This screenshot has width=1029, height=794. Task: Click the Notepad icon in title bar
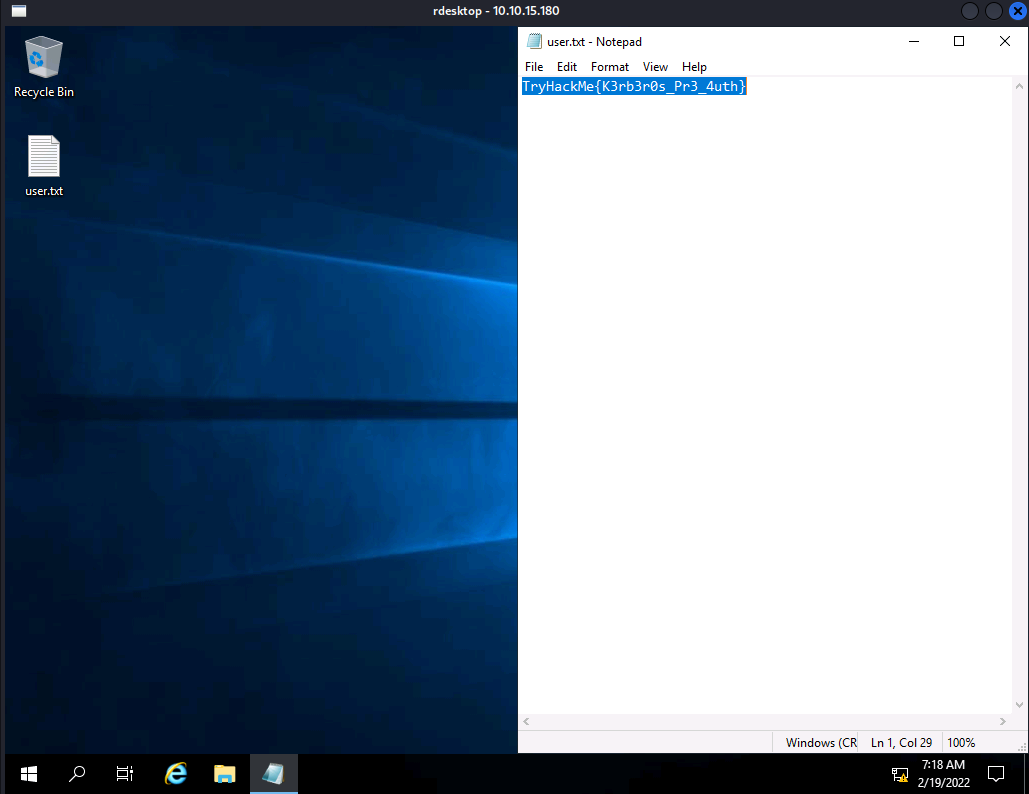[x=535, y=41]
